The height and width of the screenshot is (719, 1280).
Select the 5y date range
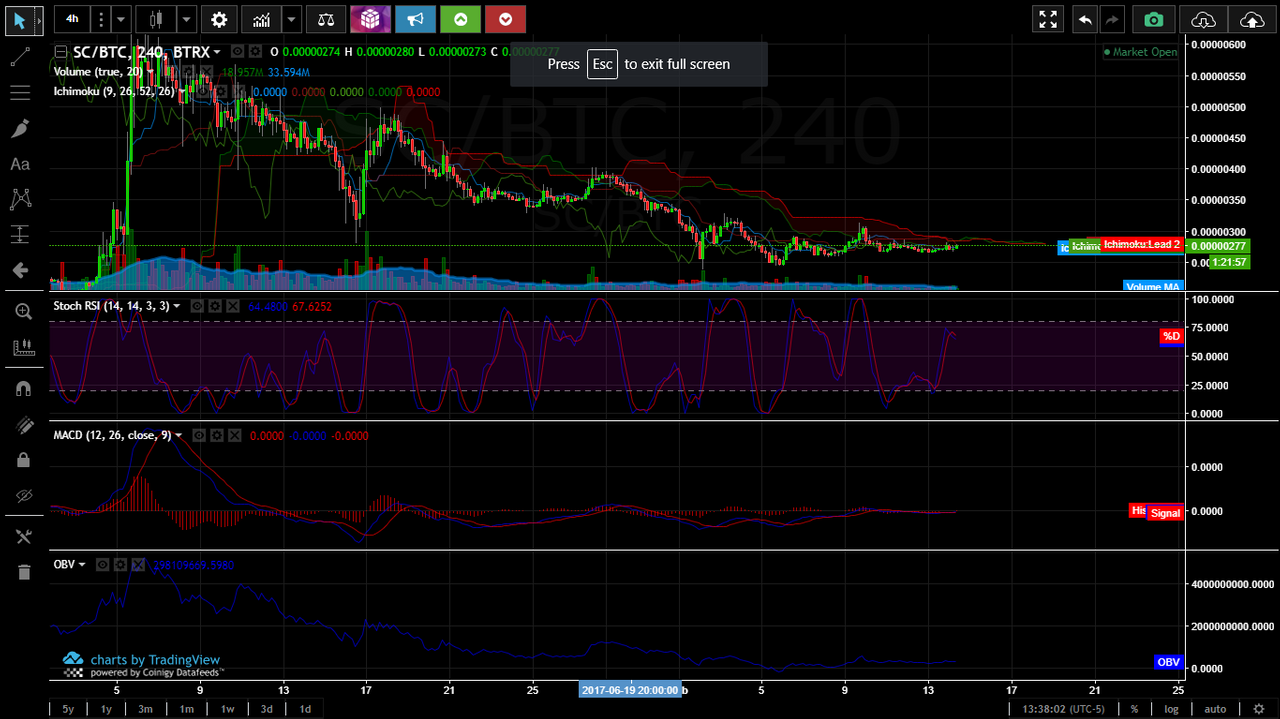click(68, 709)
